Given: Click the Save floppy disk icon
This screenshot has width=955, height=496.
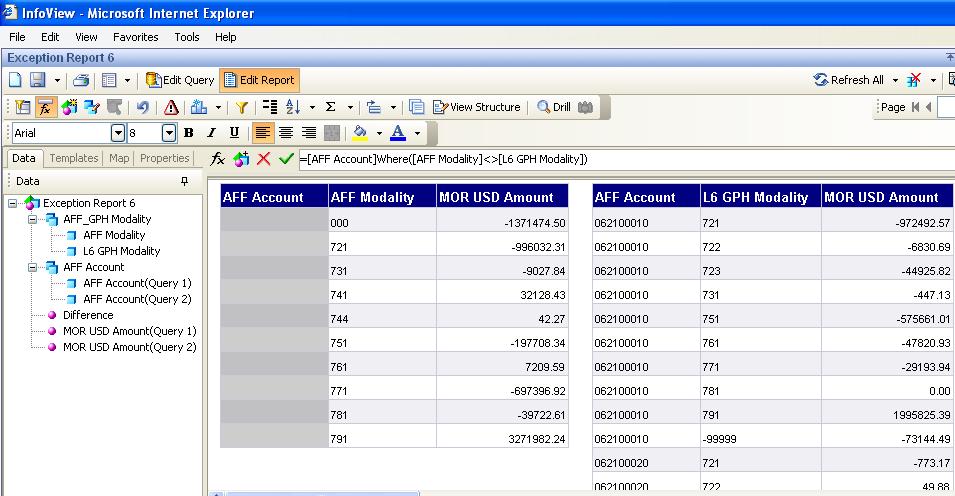Looking at the screenshot, I should pos(38,80).
